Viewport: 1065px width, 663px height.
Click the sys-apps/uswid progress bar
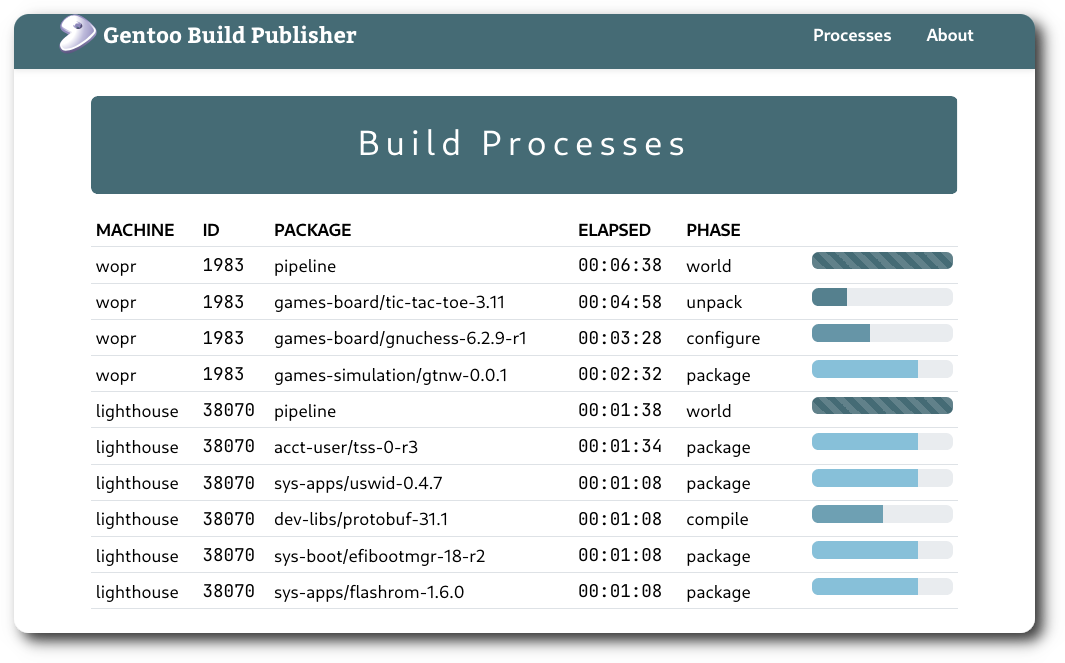click(x=882, y=478)
